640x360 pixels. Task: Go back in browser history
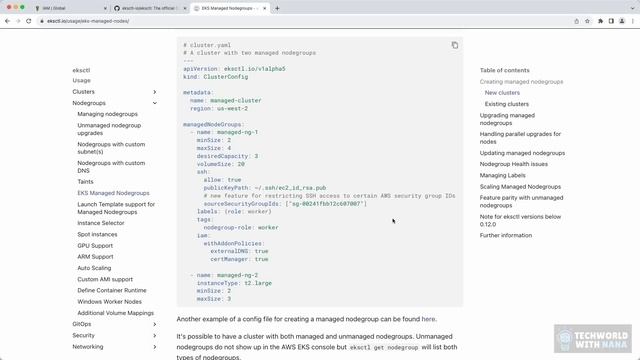(x=7, y=21)
